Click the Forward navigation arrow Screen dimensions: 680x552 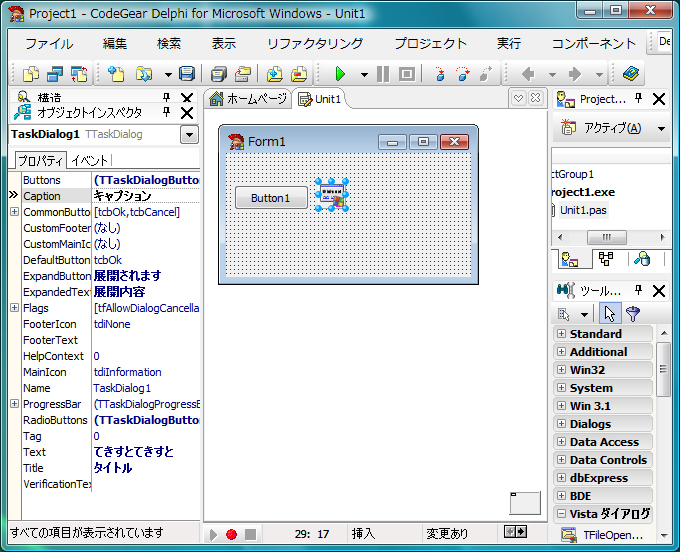(x=575, y=74)
